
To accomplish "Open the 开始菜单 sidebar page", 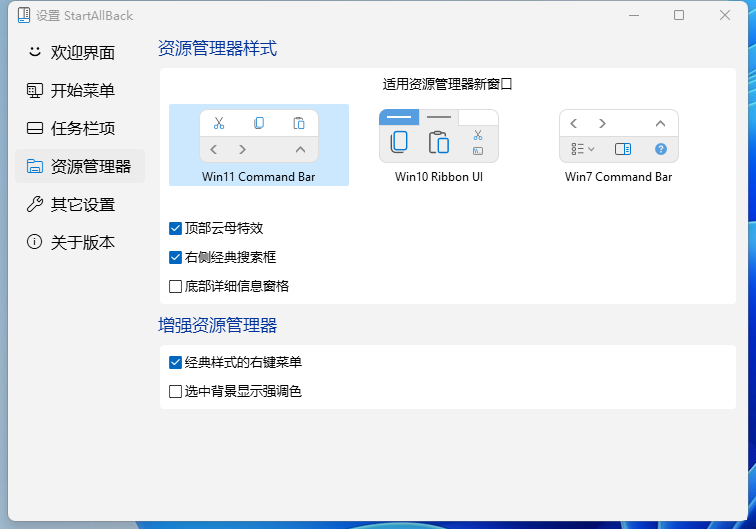I will [80, 90].
